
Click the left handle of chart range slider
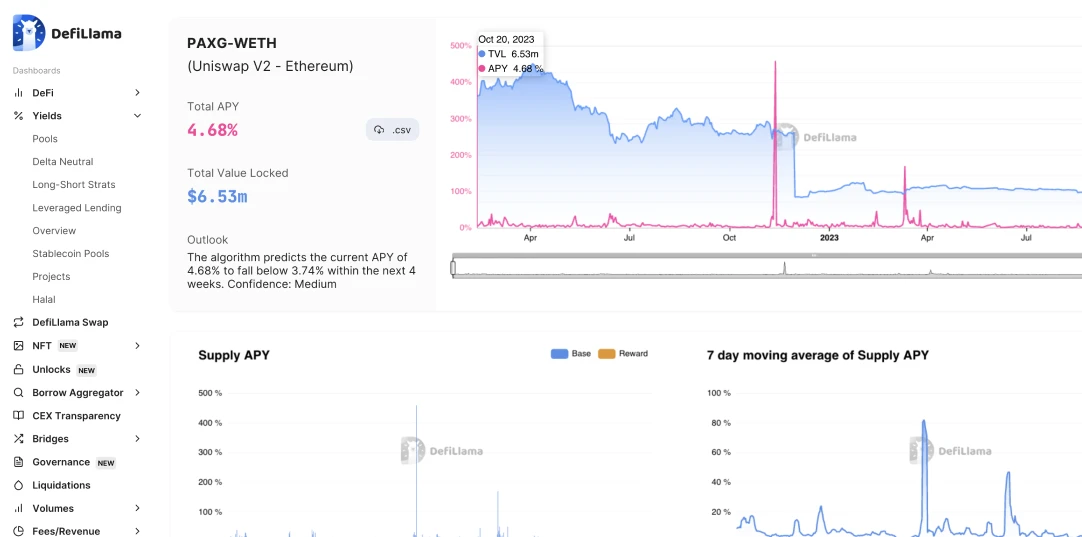(x=453, y=268)
